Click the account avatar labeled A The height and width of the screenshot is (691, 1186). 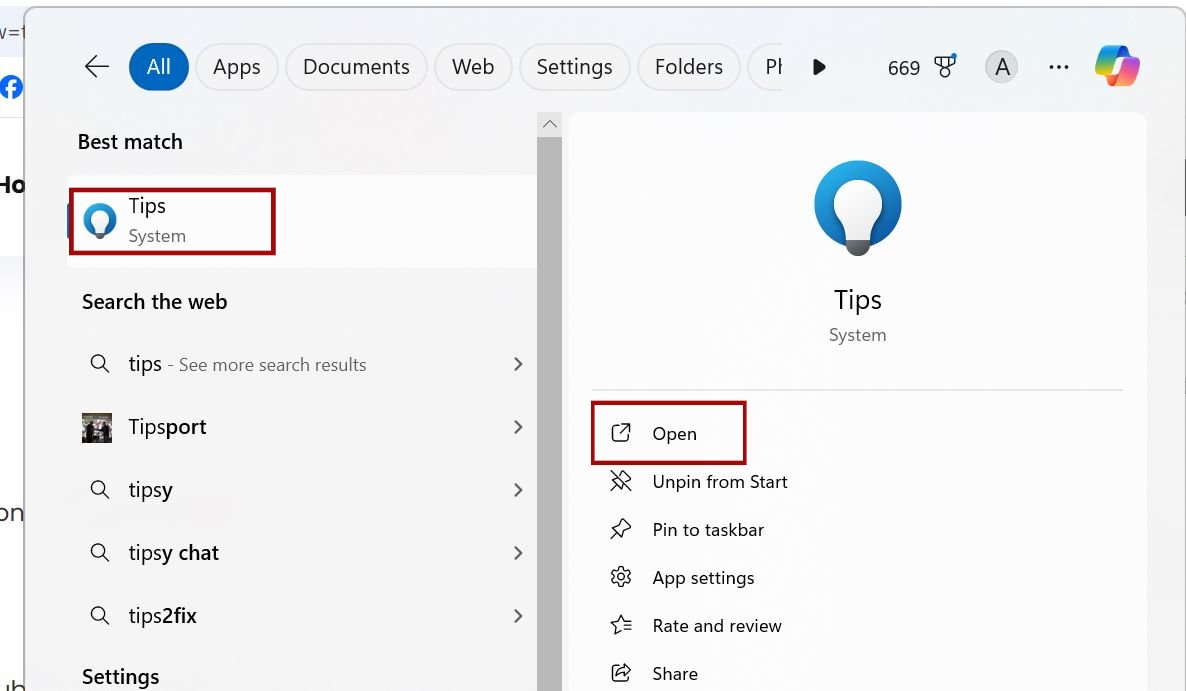pyautogui.click(x=1002, y=67)
